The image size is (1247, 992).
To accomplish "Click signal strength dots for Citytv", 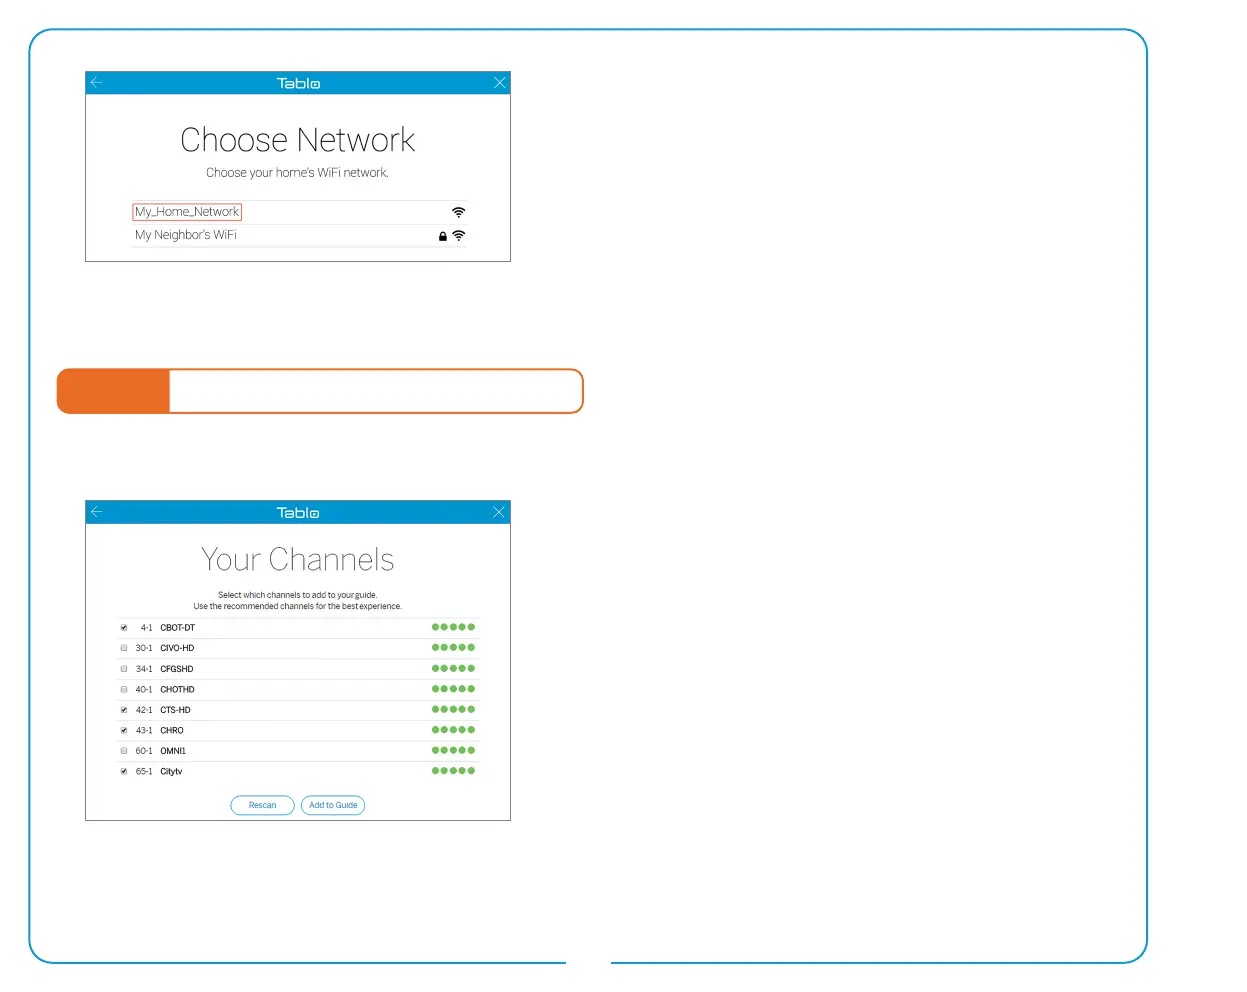I will 453,771.
